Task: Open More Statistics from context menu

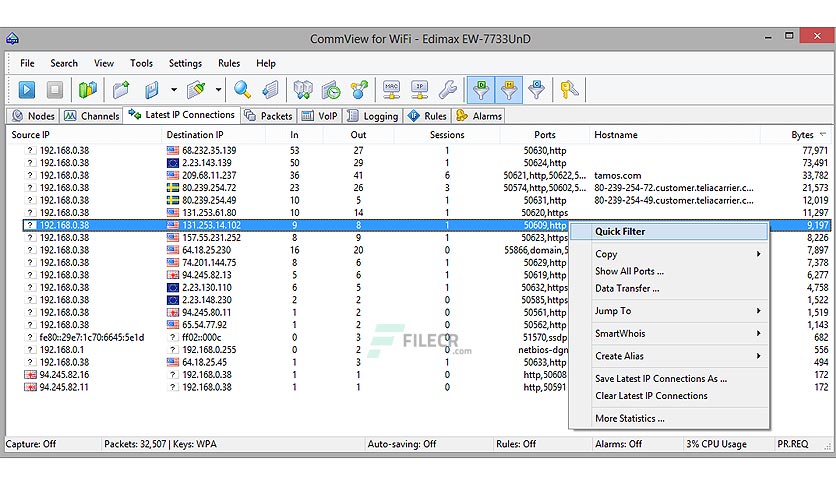Action: pos(669,418)
